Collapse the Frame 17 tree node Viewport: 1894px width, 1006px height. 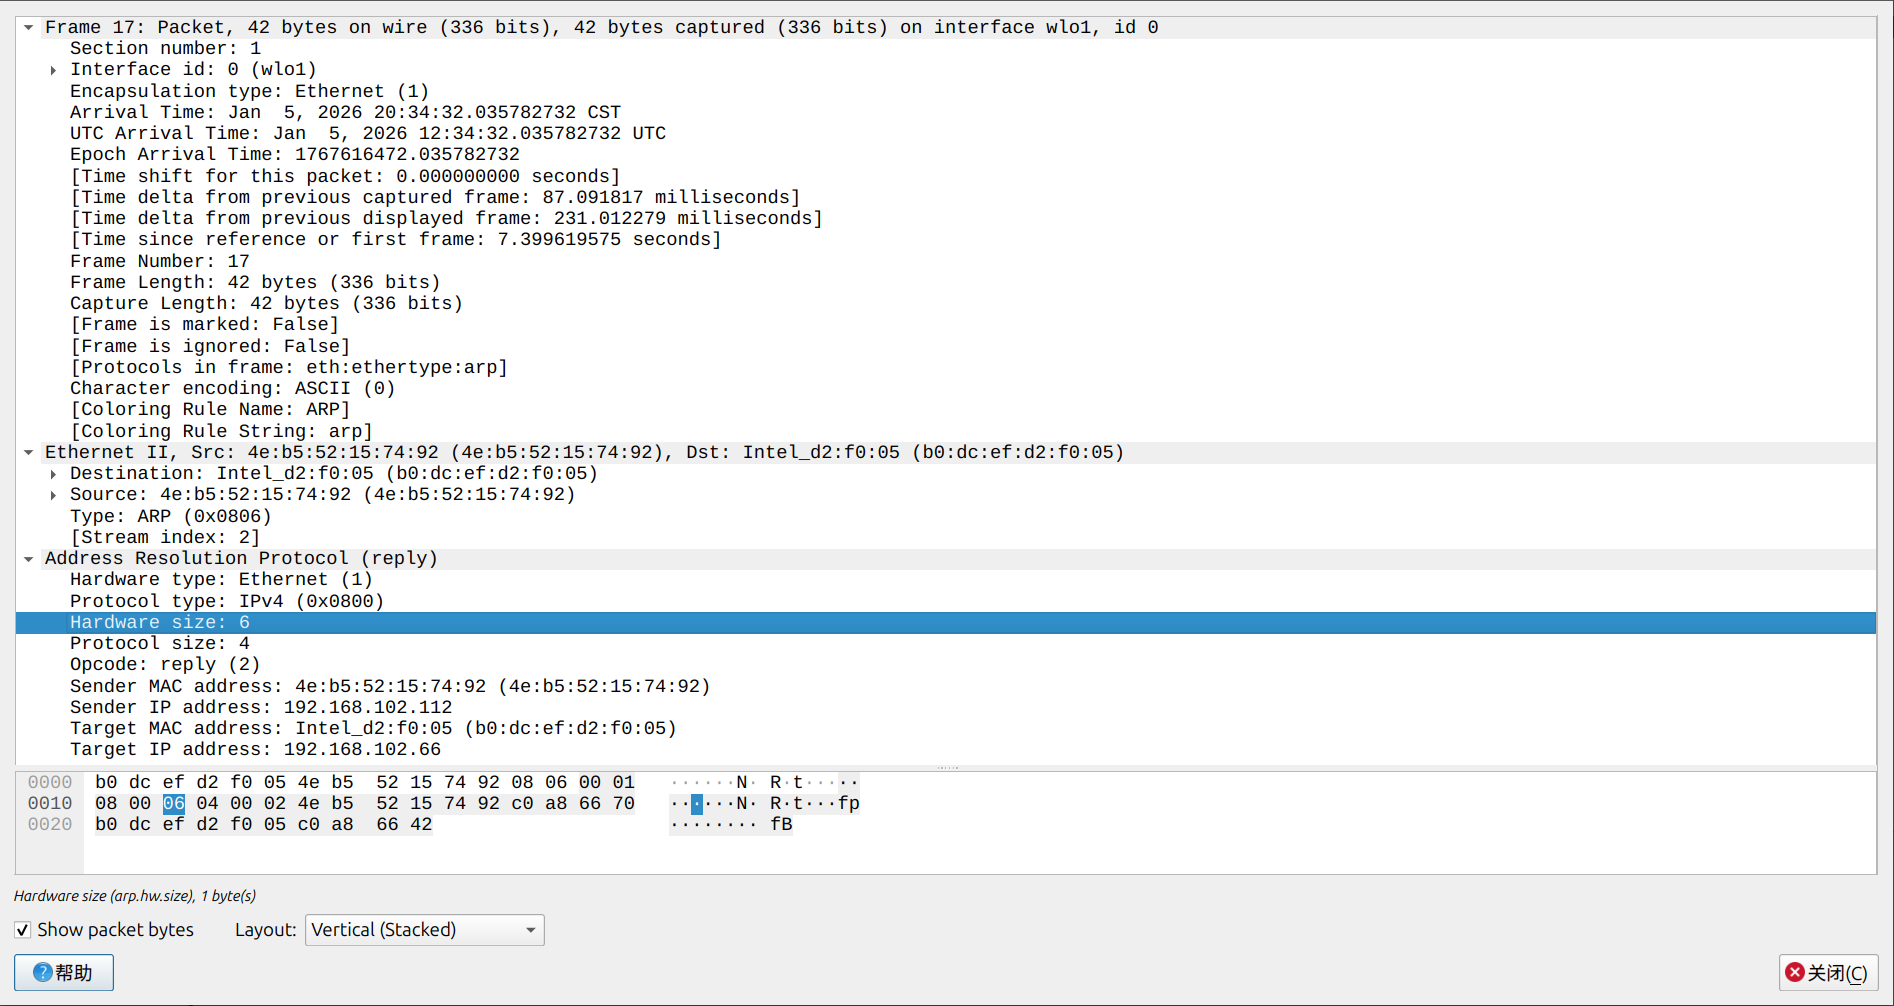click(x=29, y=28)
